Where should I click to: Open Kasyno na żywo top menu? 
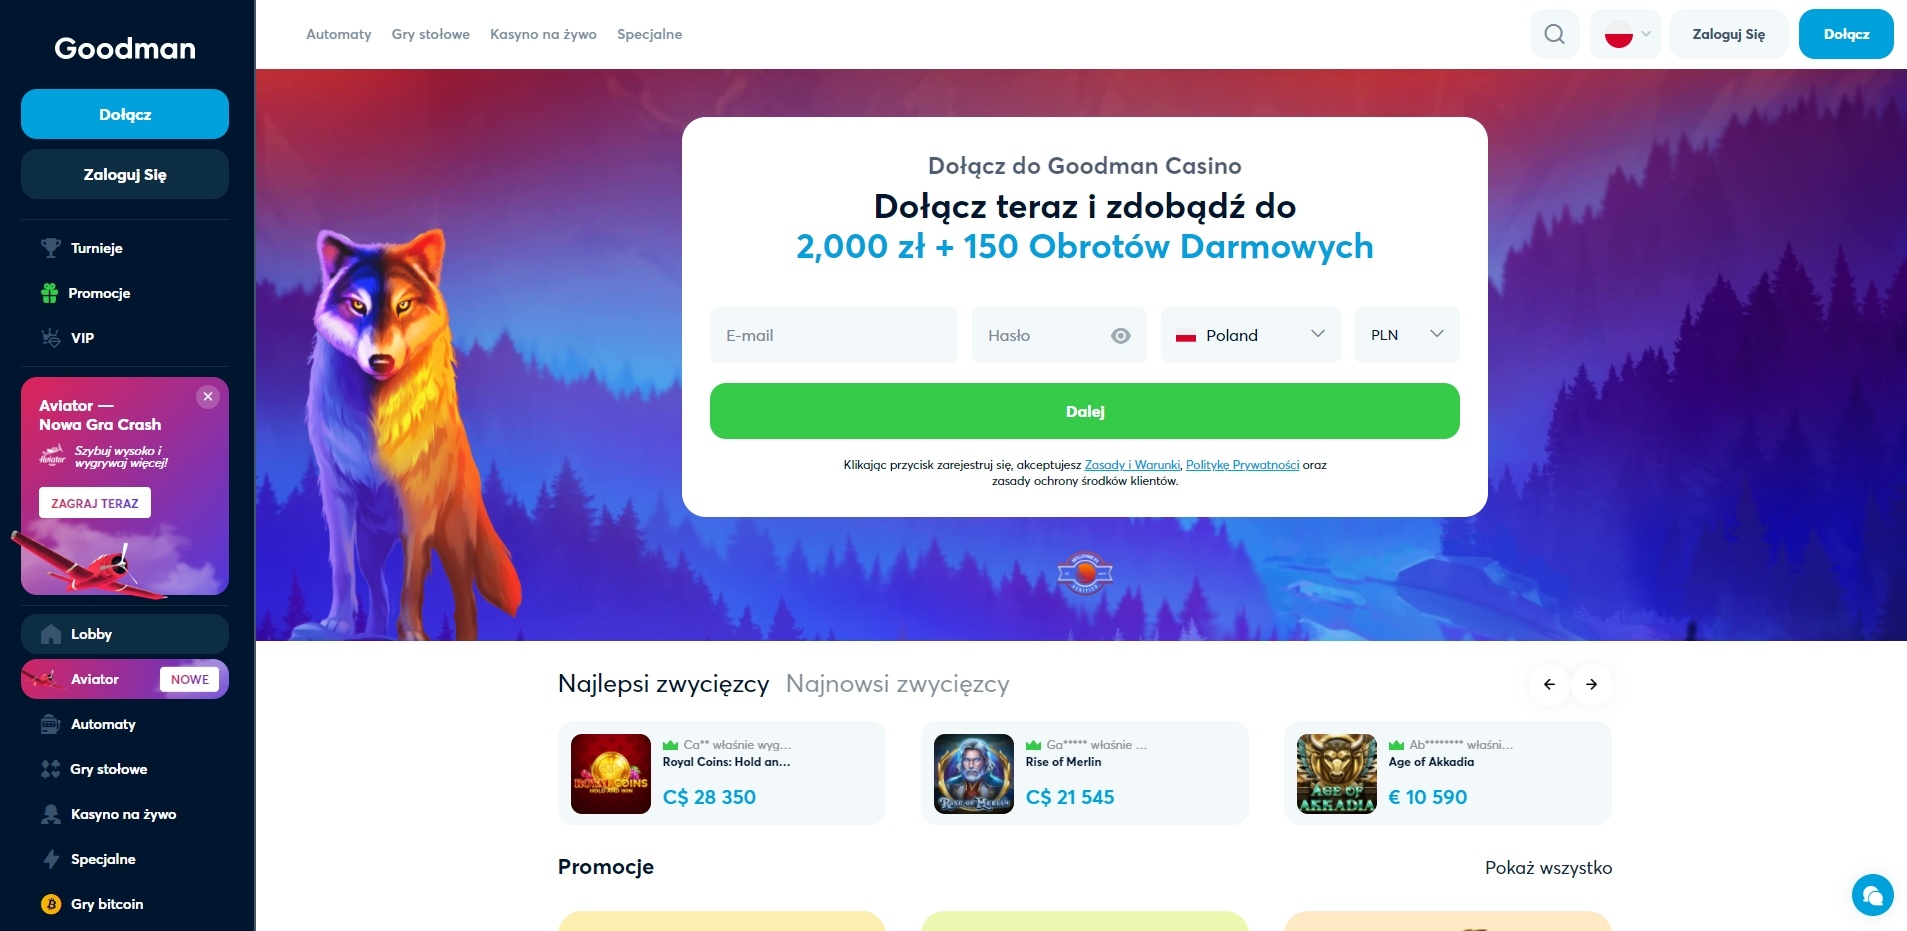click(x=543, y=34)
